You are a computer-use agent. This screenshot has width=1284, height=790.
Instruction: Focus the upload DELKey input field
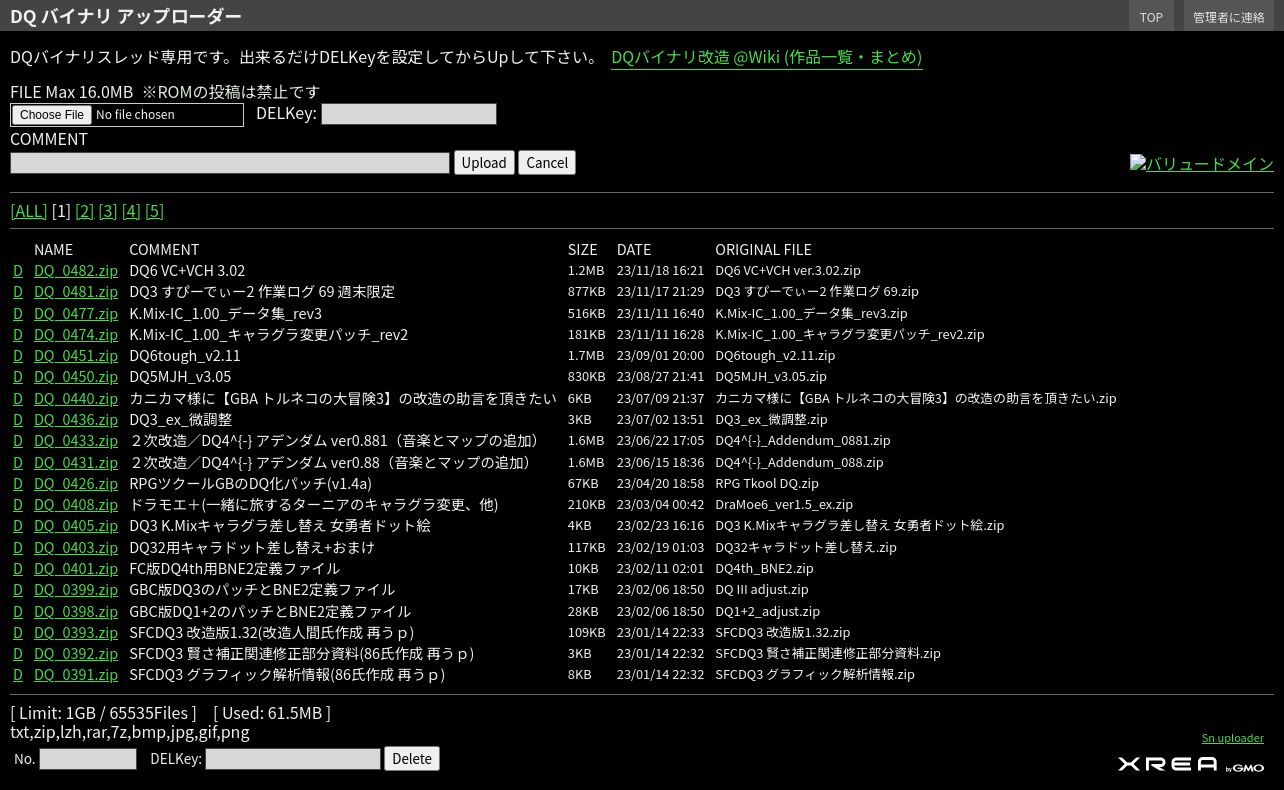tap(408, 114)
